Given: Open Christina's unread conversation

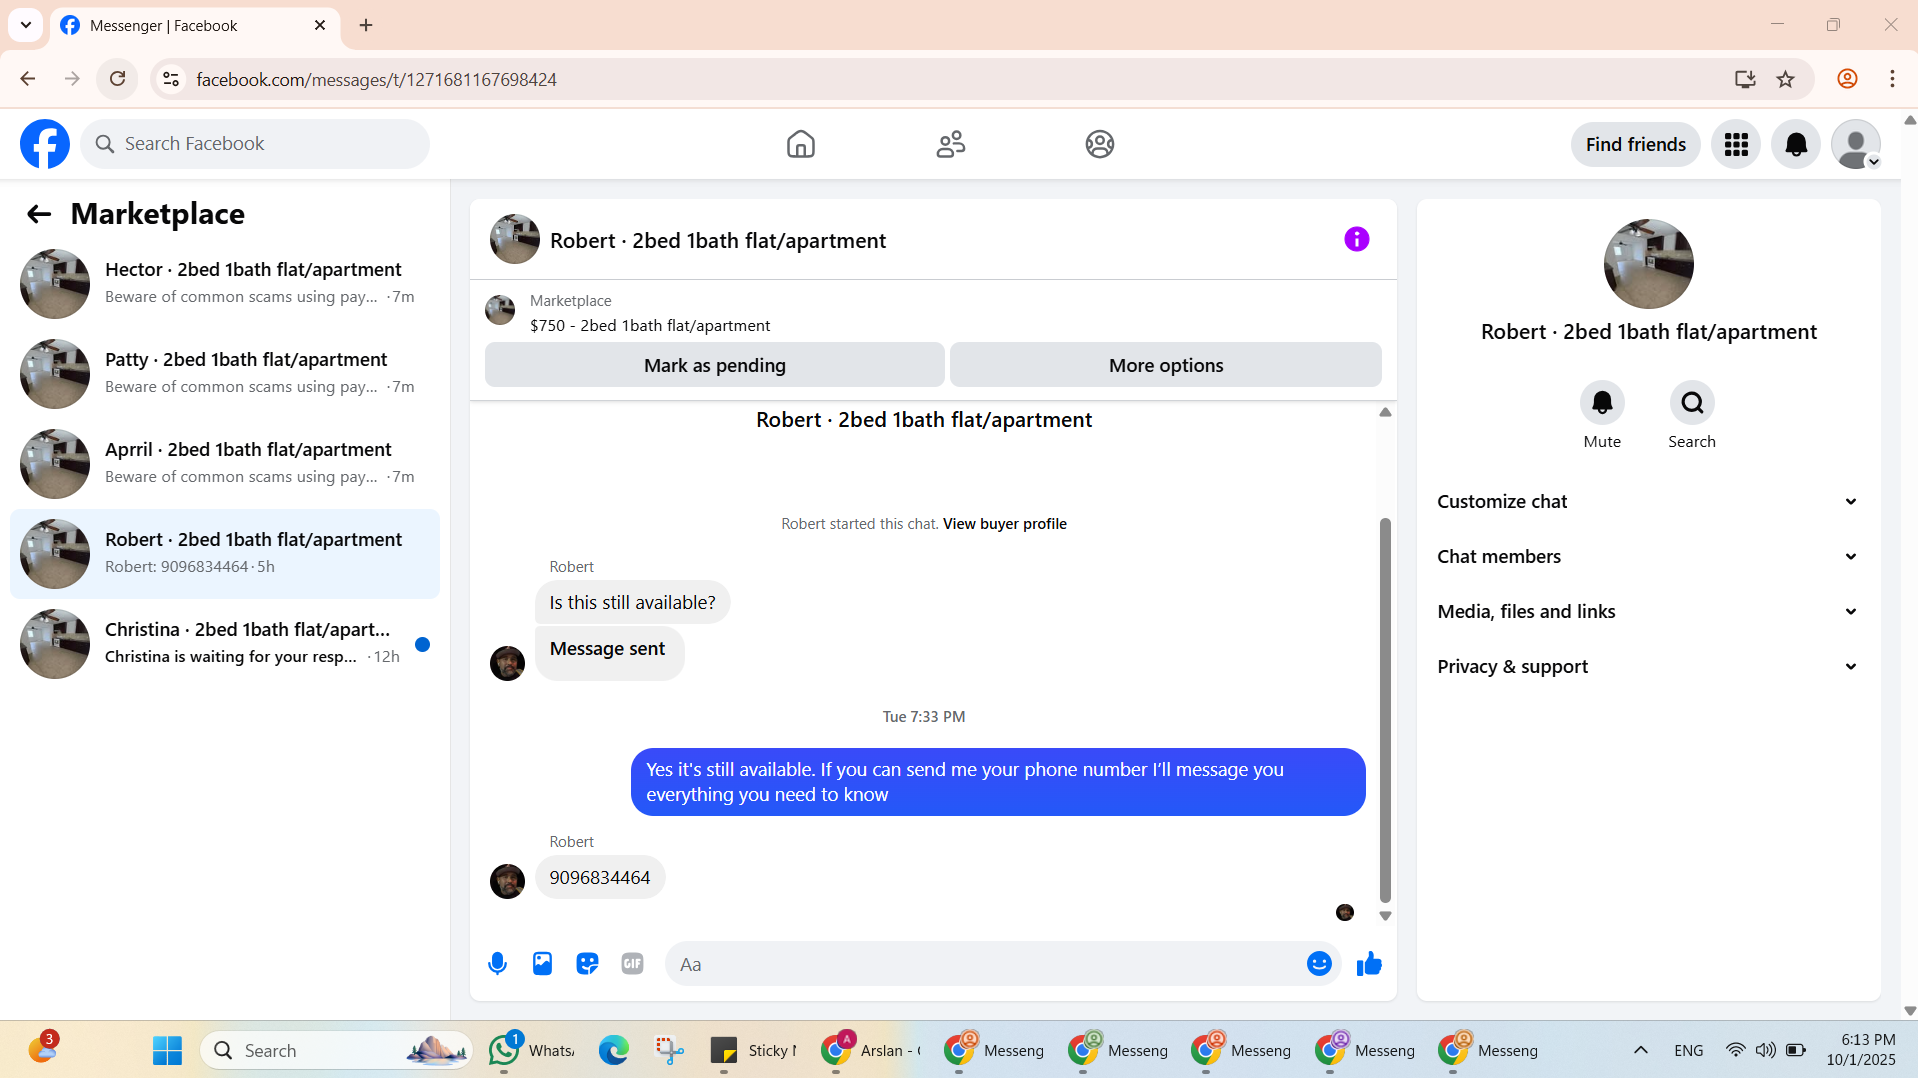Looking at the screenshot, I should 225,644.
